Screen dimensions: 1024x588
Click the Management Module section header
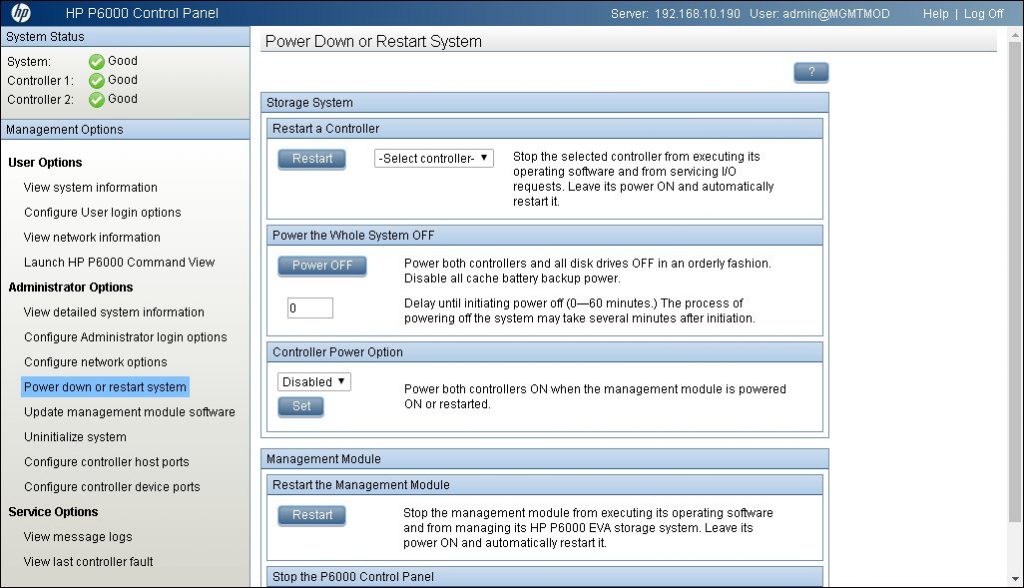pos(545,459)
